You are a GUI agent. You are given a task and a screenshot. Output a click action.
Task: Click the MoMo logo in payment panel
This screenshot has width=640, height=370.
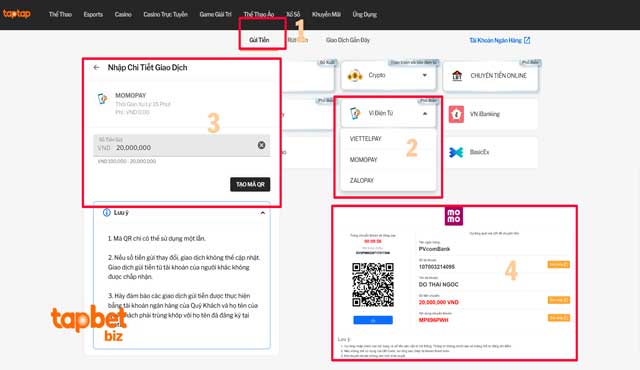click(454, 216)
